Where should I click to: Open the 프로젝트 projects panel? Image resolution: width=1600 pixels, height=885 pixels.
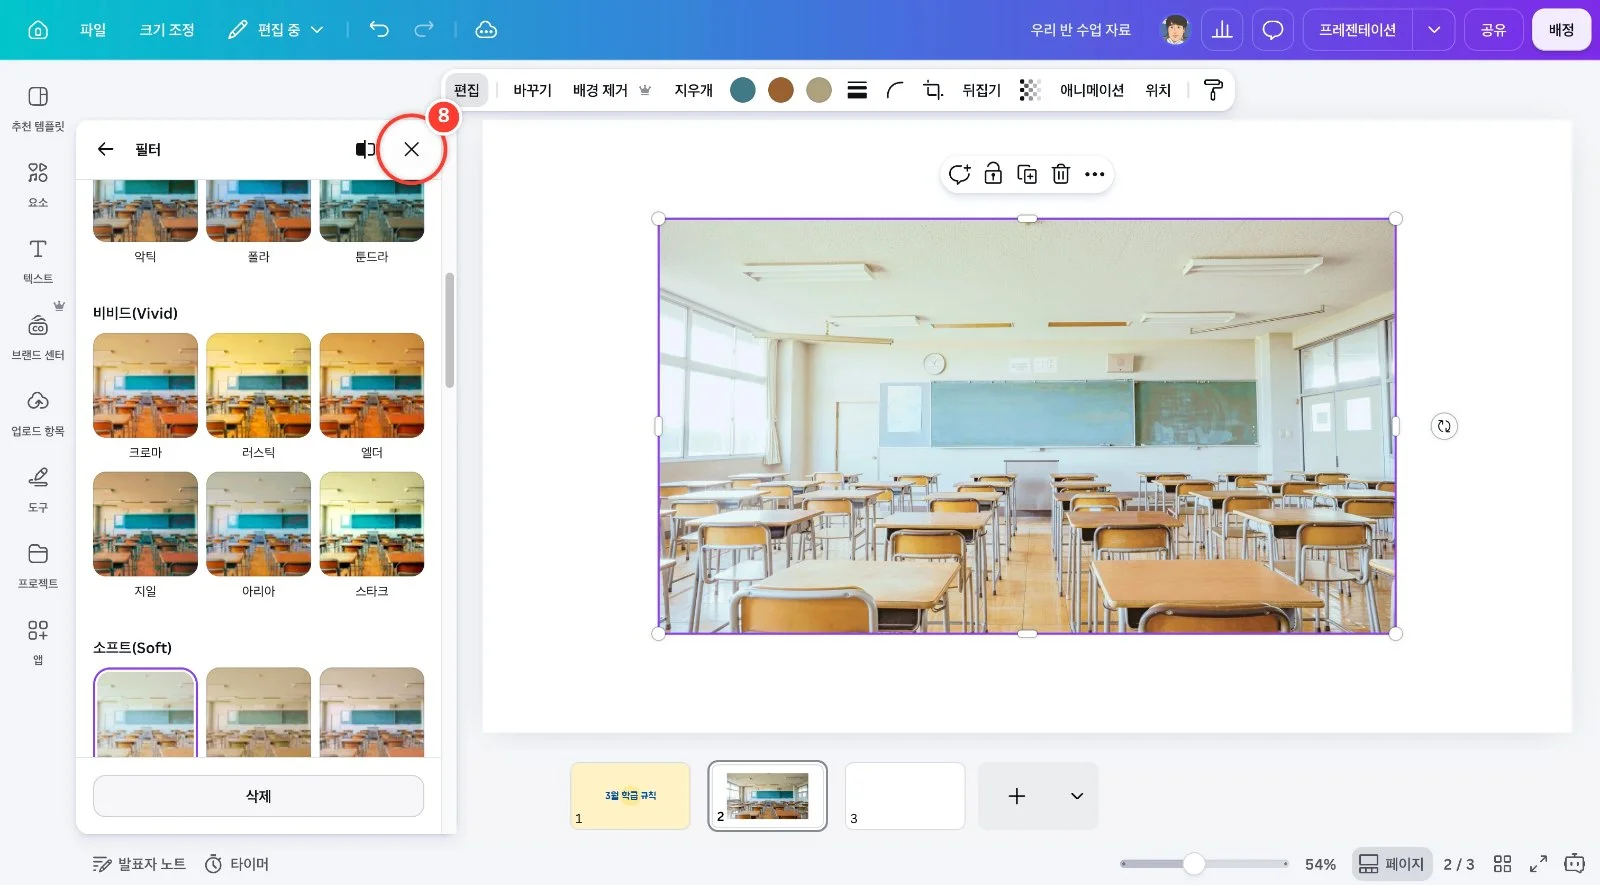click(x=38, y=566)
